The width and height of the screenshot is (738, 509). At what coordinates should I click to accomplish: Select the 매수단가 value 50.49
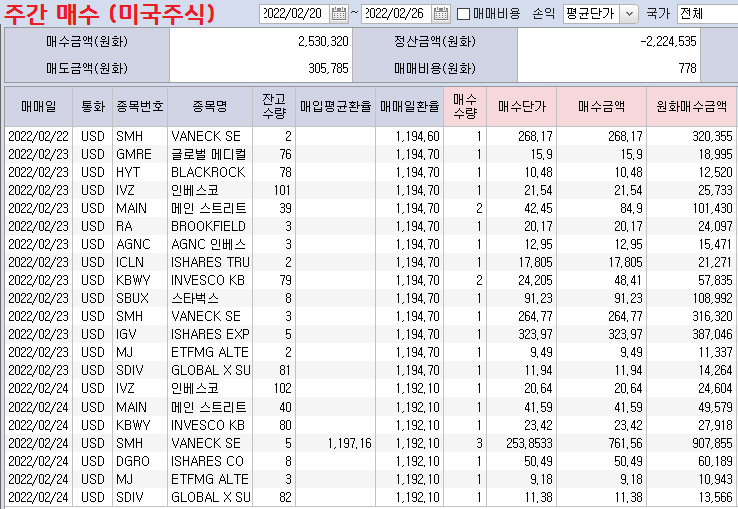521,461
